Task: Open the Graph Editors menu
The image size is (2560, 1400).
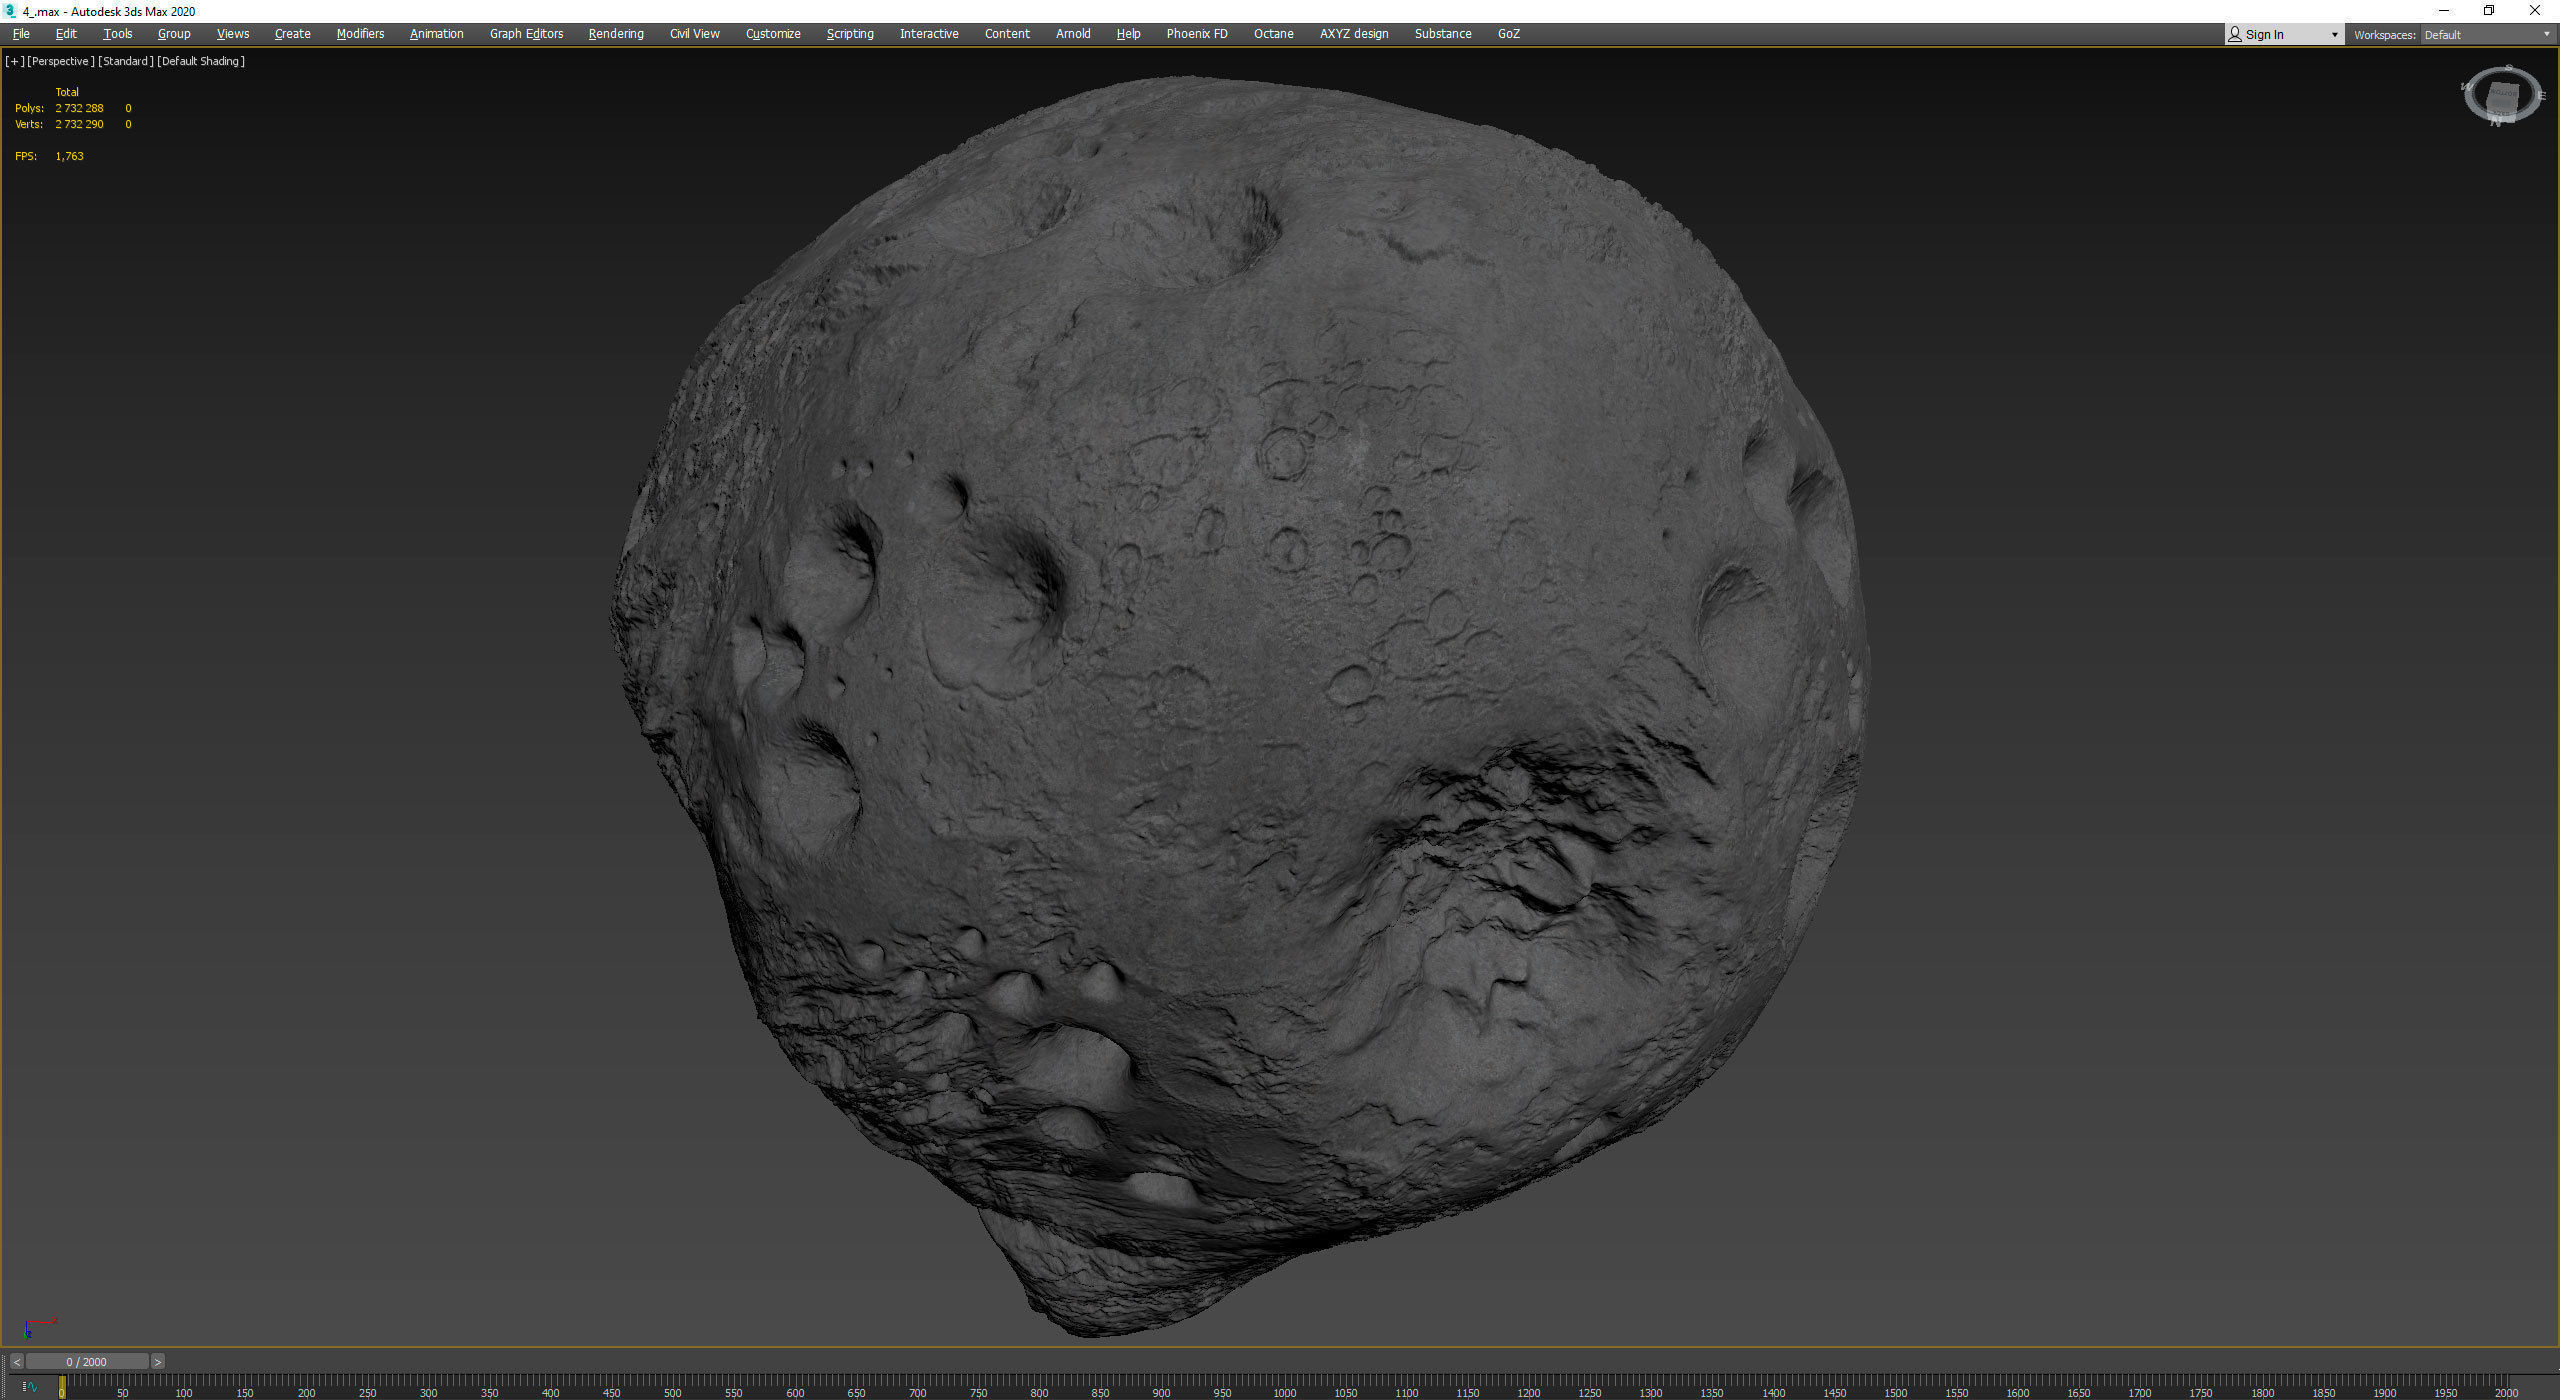Action: click(527, 34)
